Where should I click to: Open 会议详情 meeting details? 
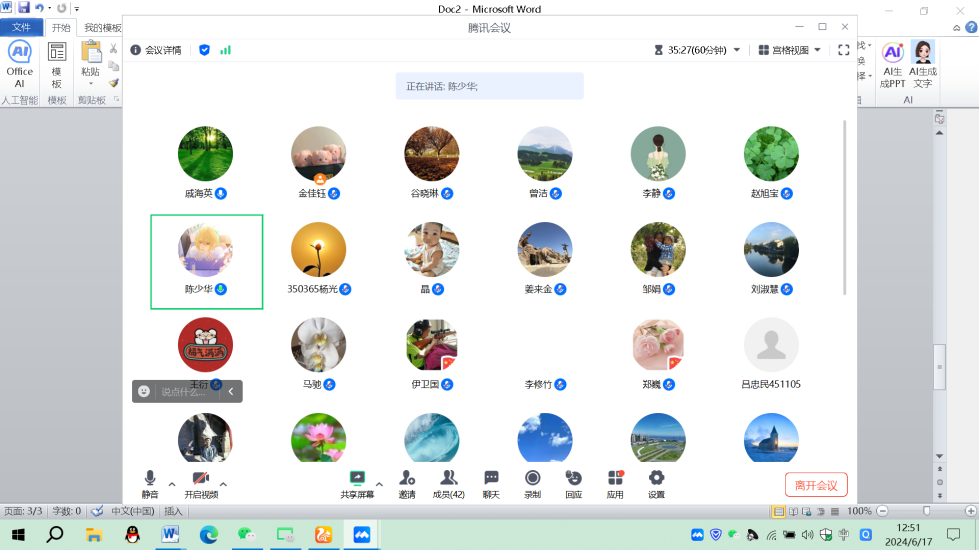156,50
